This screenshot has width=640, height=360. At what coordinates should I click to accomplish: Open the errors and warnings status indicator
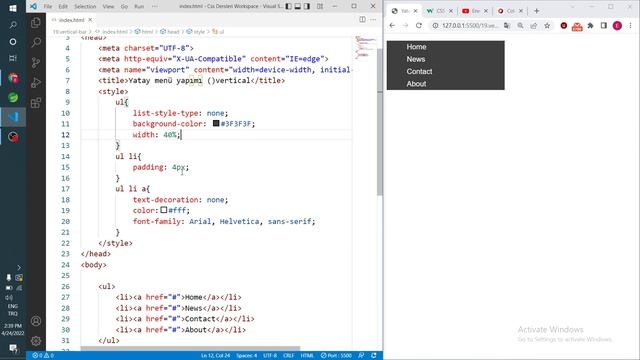(43, 356)
